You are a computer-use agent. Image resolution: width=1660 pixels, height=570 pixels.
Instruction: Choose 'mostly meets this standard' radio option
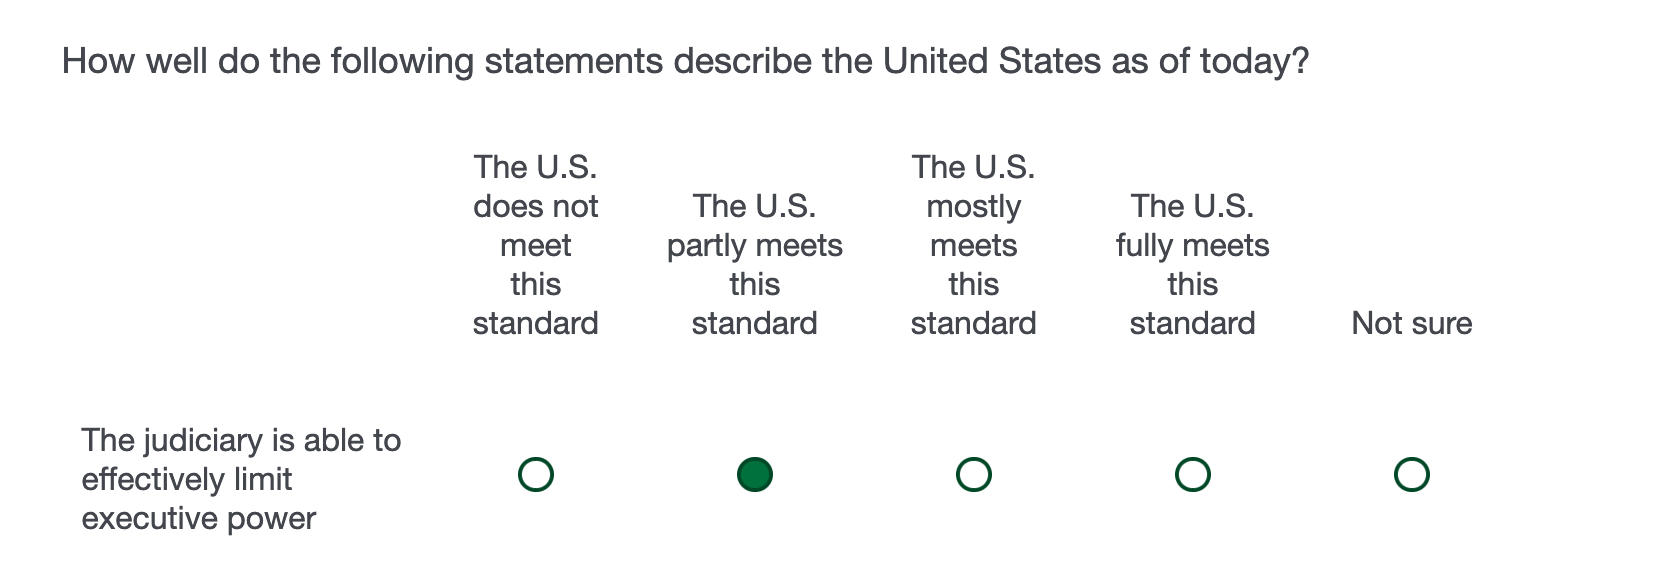point(973,474)
